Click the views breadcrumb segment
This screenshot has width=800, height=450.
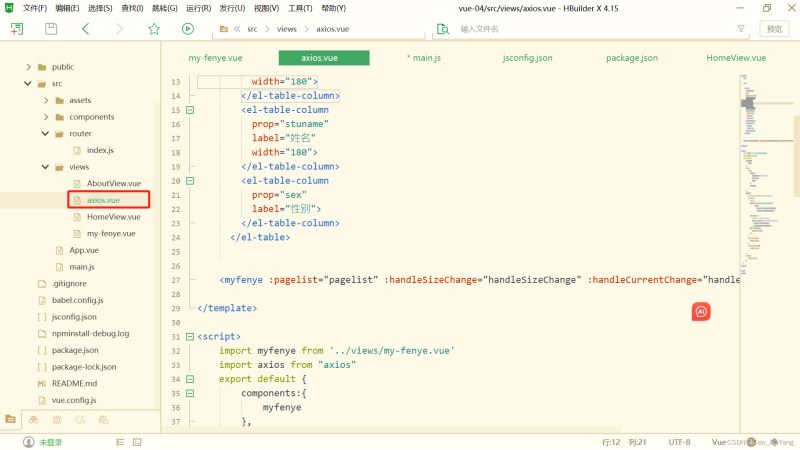click(287, 29)
